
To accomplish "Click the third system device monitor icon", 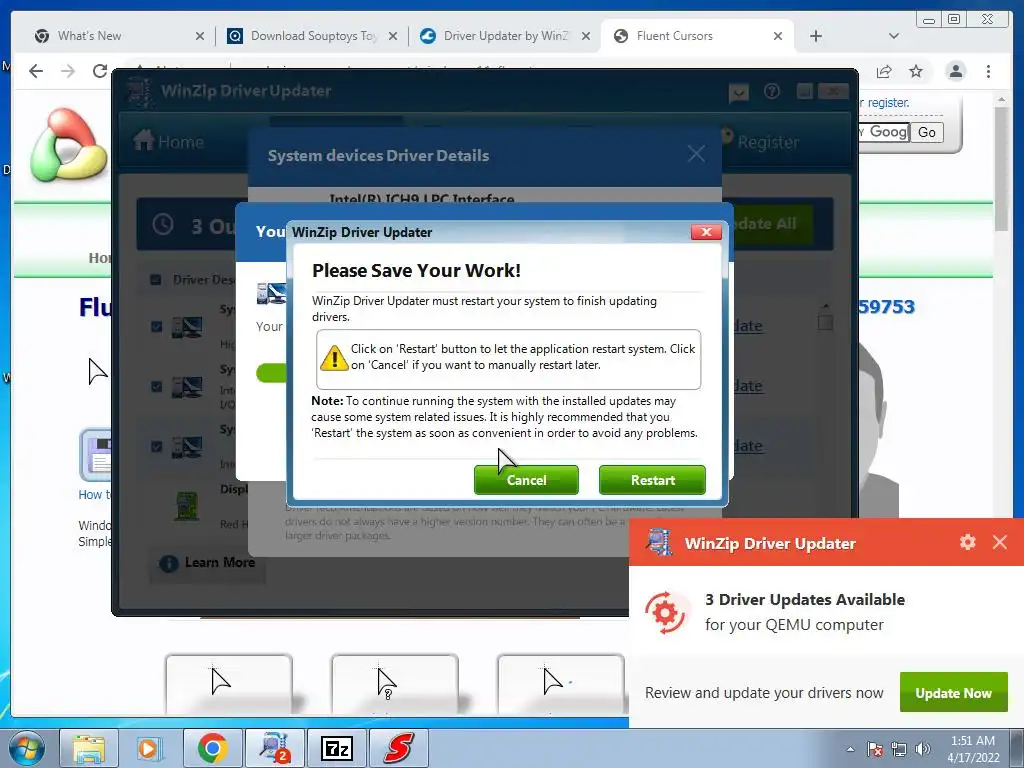I will pos(187,447).
